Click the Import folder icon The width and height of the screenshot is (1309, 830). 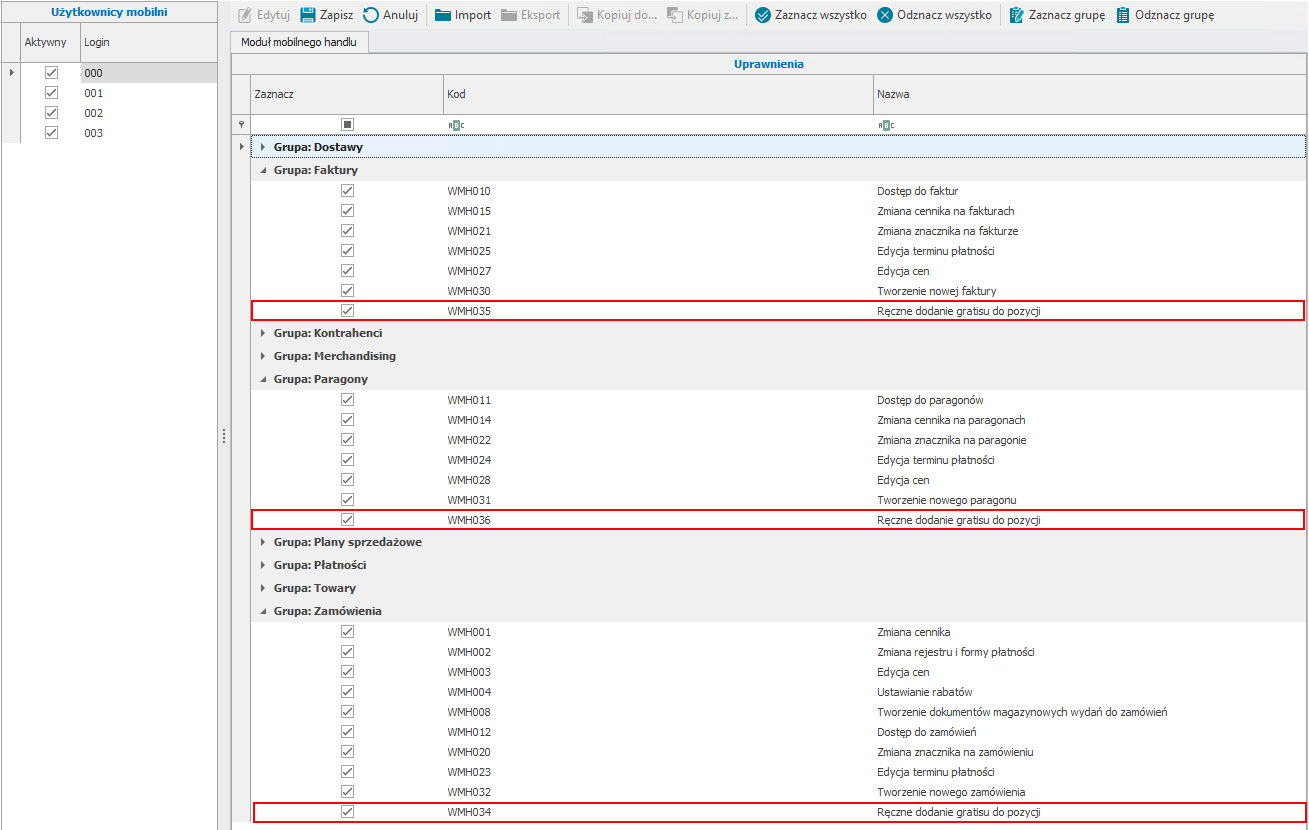click(x=443, y=15)
